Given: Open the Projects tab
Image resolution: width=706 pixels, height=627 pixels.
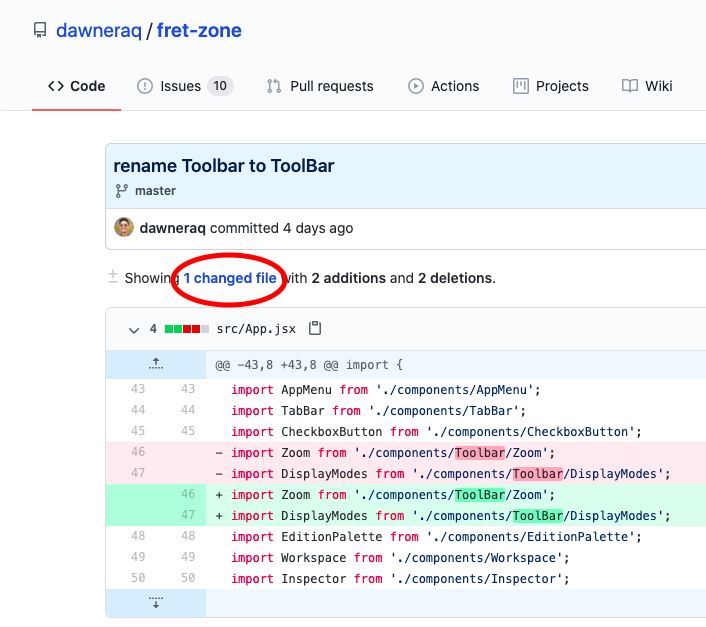Looking at the screenshot, I should (551, 86).
